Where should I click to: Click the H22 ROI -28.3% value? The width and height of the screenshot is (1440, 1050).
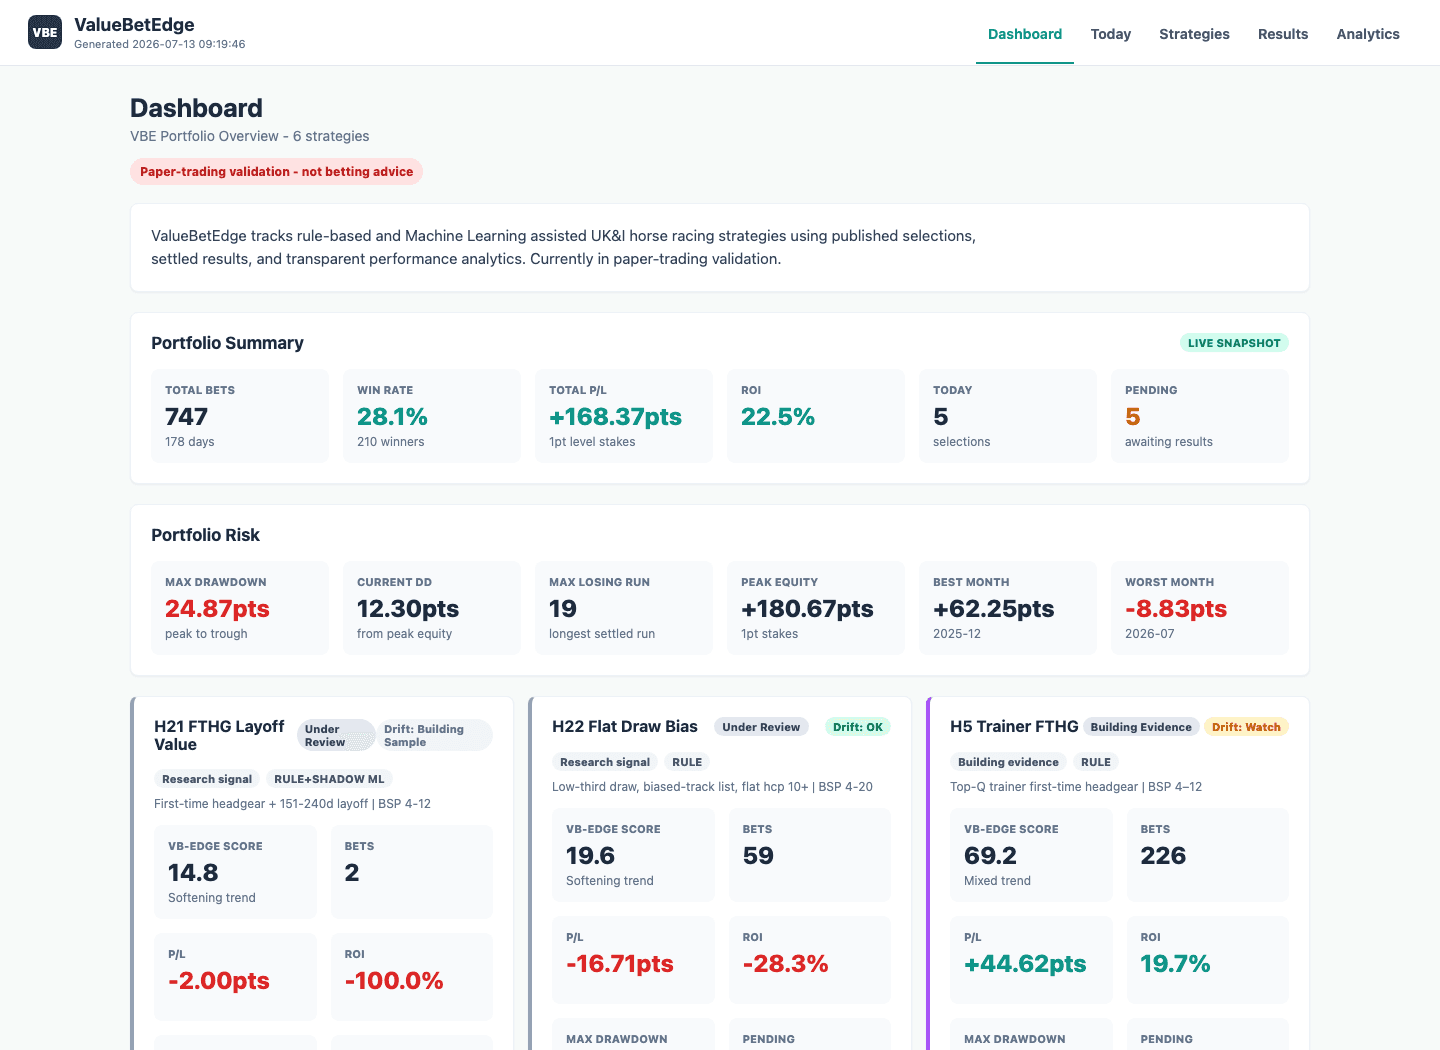pos(785,964)
